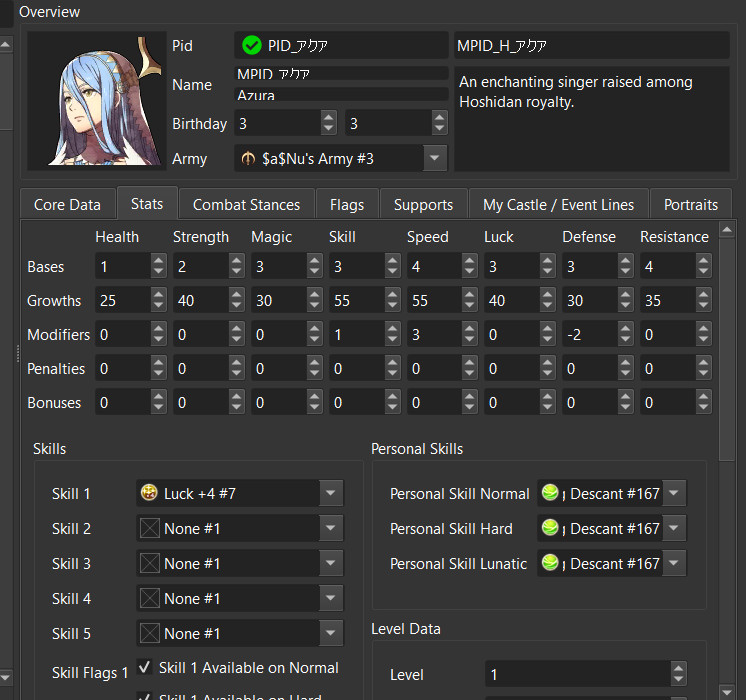The height and width of the screenshot is (700, 746).
Task: Click the empty skill icon in Skill 2
Action: coord(149,528)
